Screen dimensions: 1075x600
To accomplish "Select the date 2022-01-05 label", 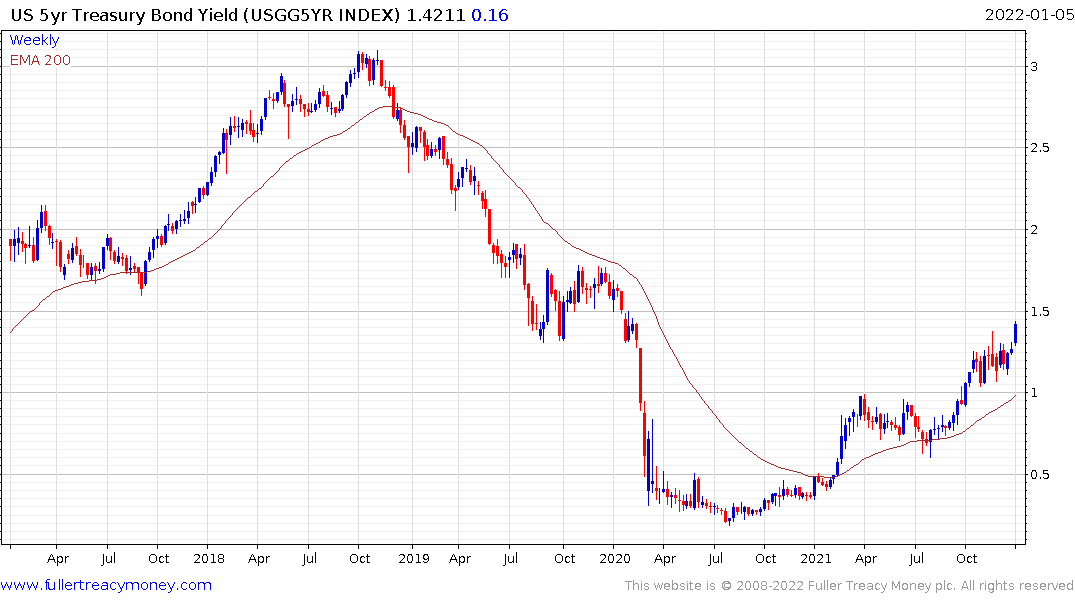I will (x=1029, y=14).
